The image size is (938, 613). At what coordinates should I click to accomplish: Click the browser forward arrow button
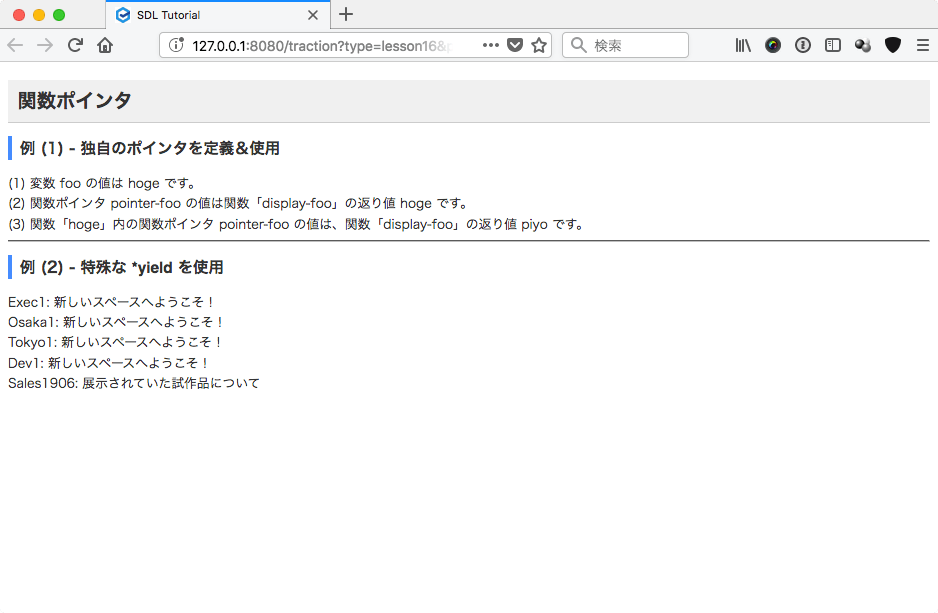[45, 45]
